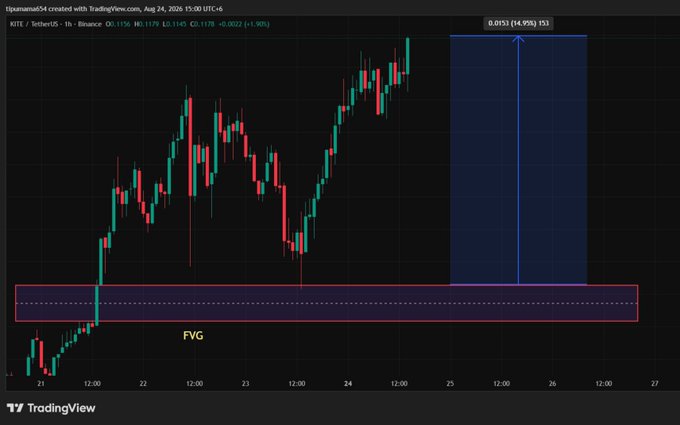The image size is (680, 425).
Task: Click date label 26 on time axis
Action: pos(552,383)
